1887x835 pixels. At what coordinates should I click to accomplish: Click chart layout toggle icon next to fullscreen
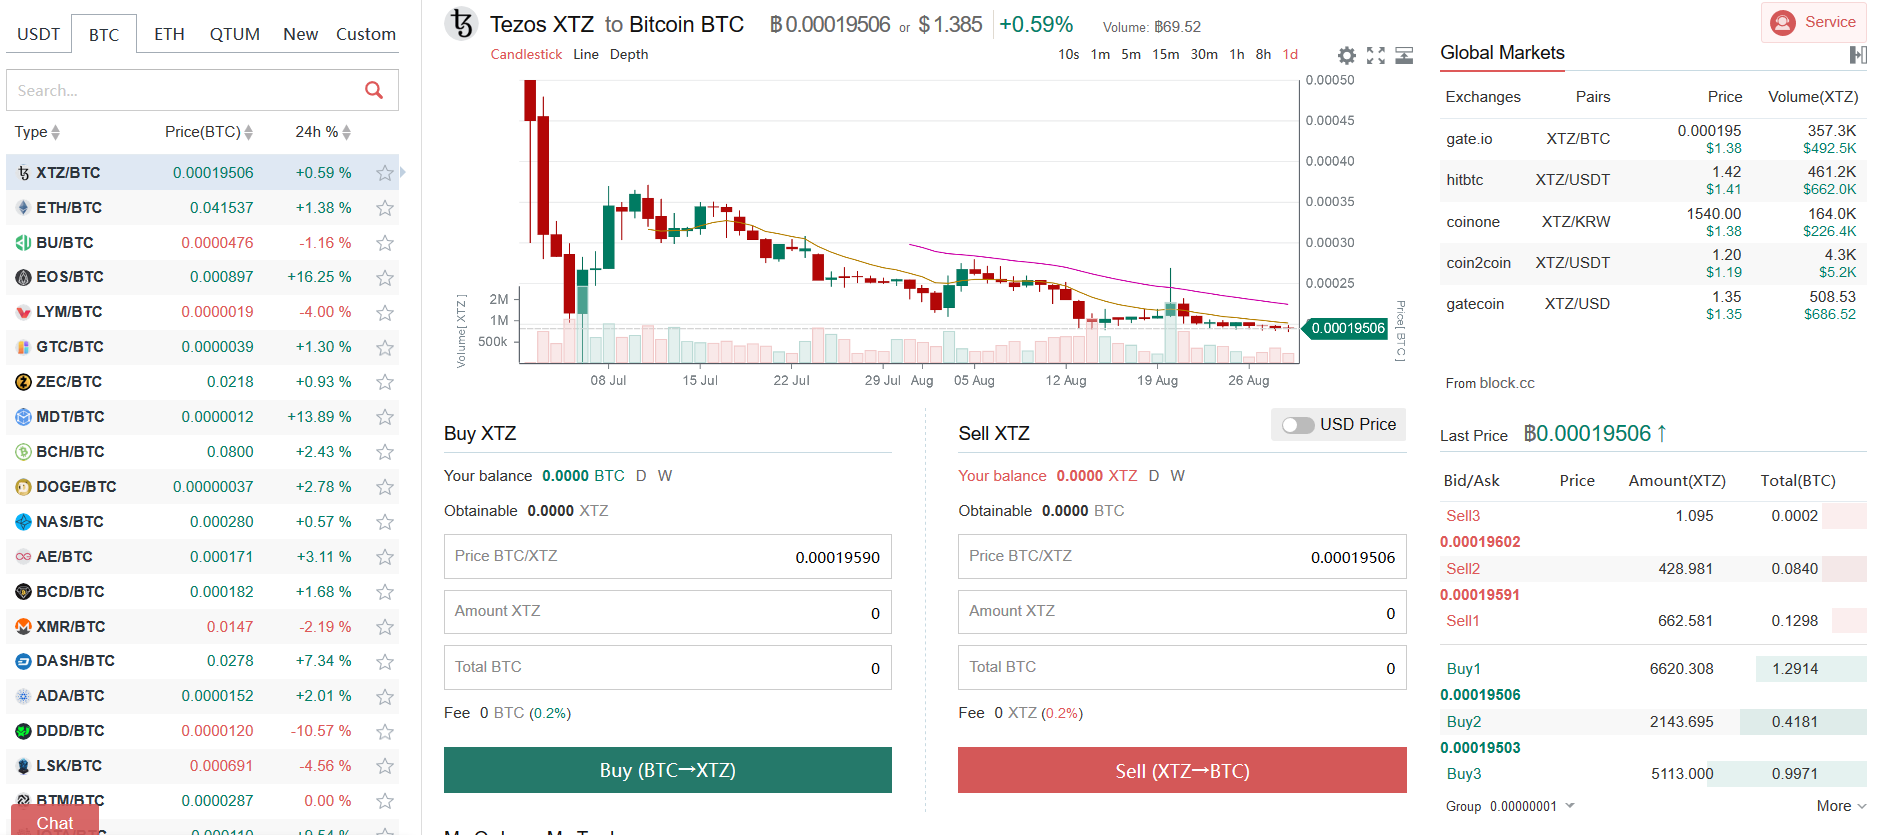(1404, 56)
